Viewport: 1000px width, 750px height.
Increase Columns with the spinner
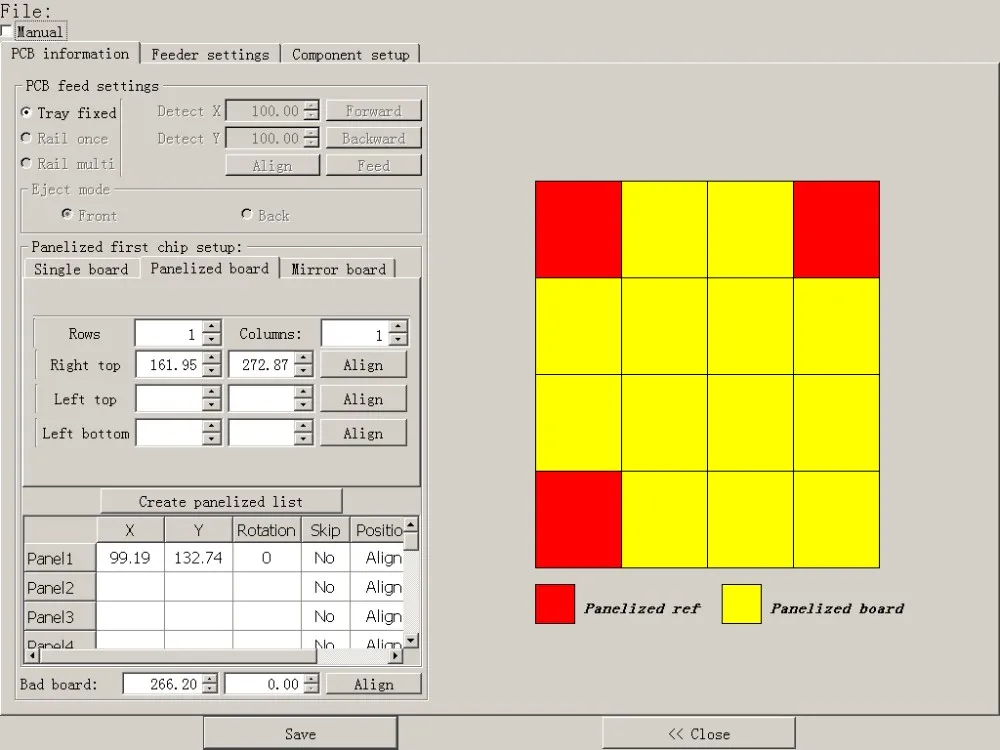[398, 327]
